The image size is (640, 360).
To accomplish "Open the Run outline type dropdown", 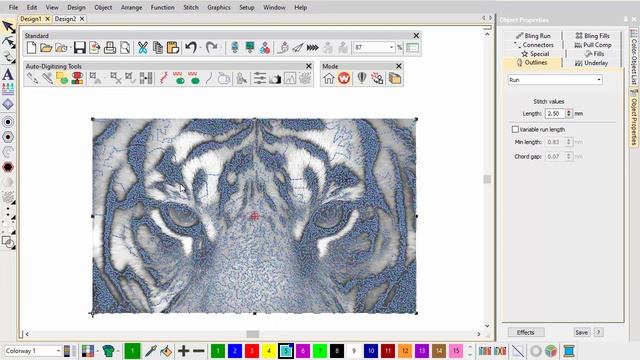I will pyautogui.click(x=555, y=80).
